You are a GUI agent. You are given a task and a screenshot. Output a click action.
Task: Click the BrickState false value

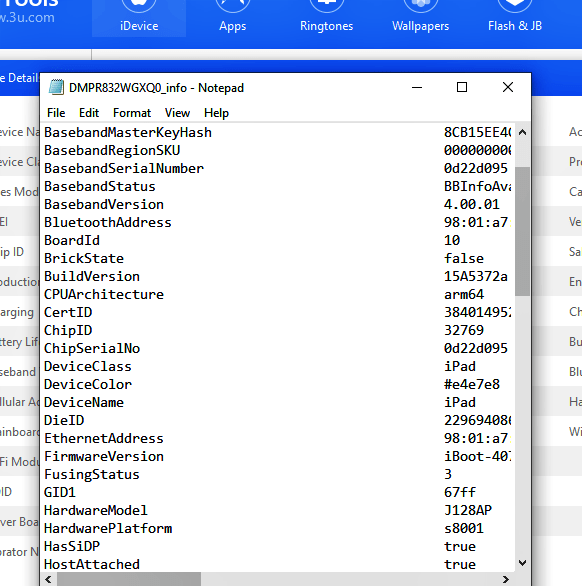464,258
